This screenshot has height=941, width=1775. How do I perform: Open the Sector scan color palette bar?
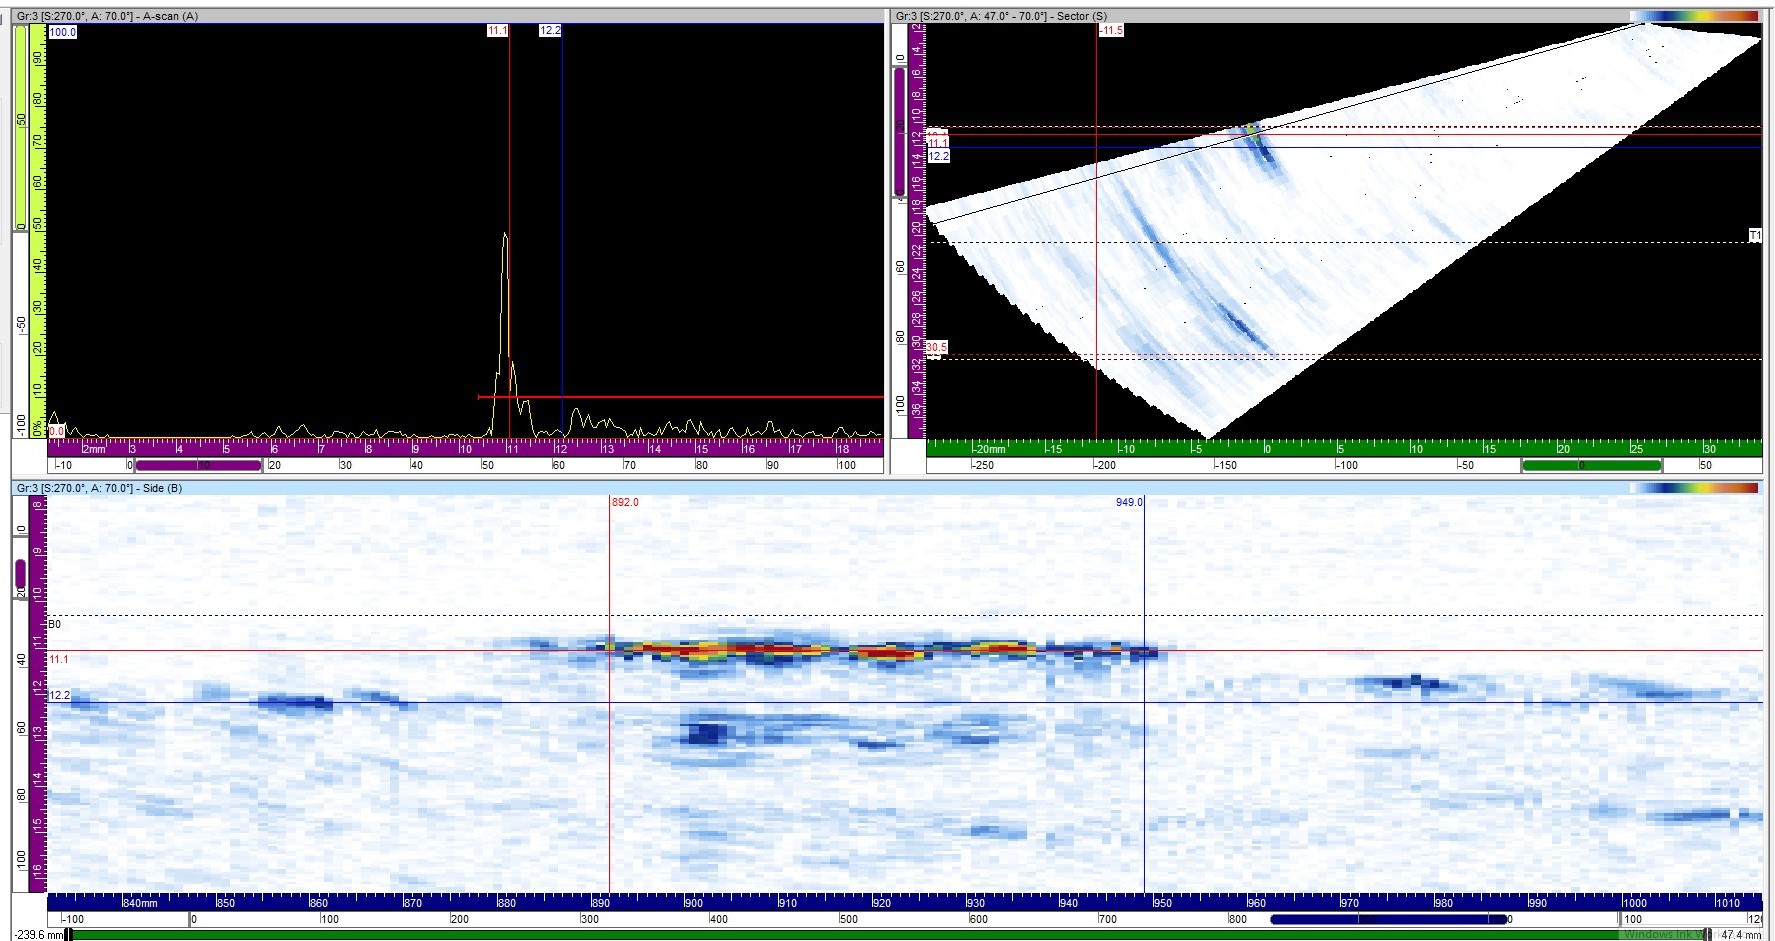pos(1693,16)
